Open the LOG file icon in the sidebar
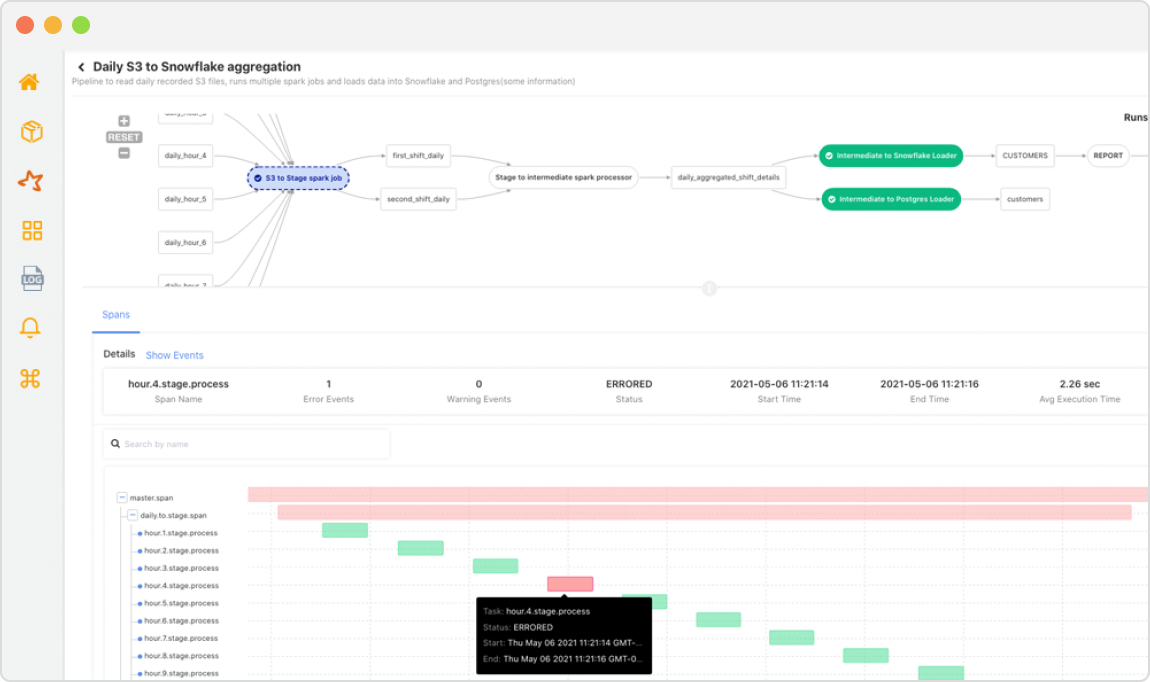Screen dimensions: 1150x682 point(30,279)
